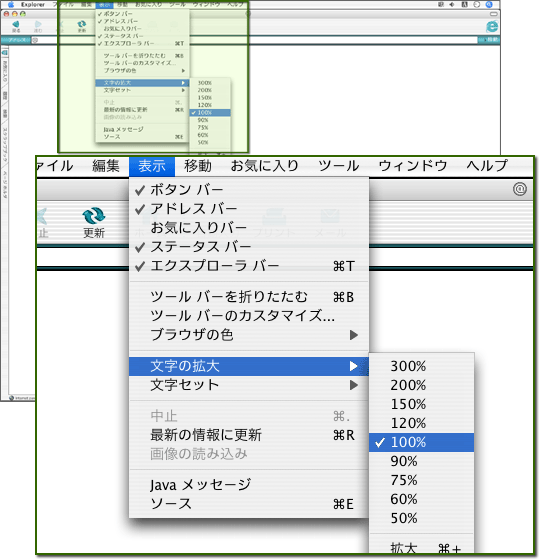Open the Explorer application menu
The height and width of the screenshot is (560, 540).
(33, 4)
